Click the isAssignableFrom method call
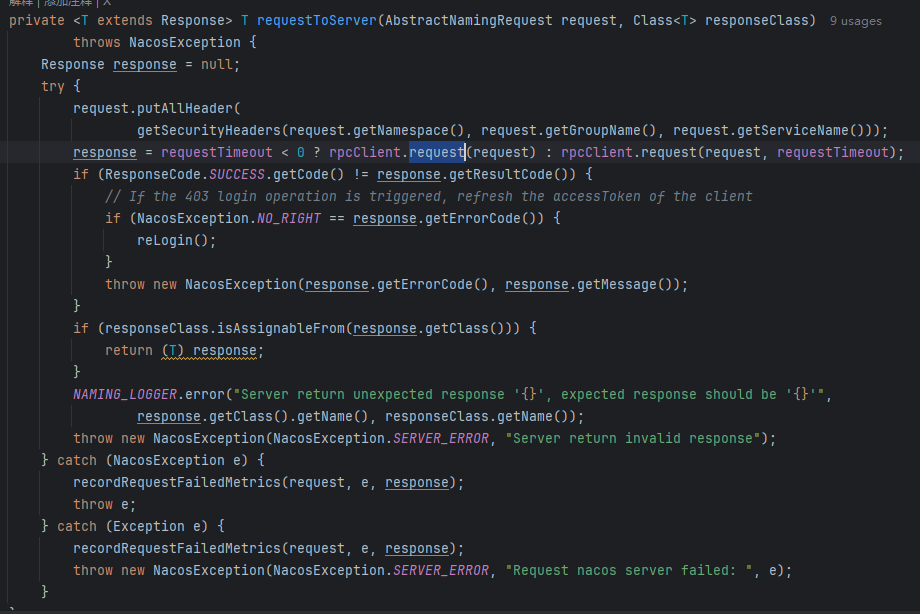The height and width of the screenshot is (614, 920). point(281,329)
